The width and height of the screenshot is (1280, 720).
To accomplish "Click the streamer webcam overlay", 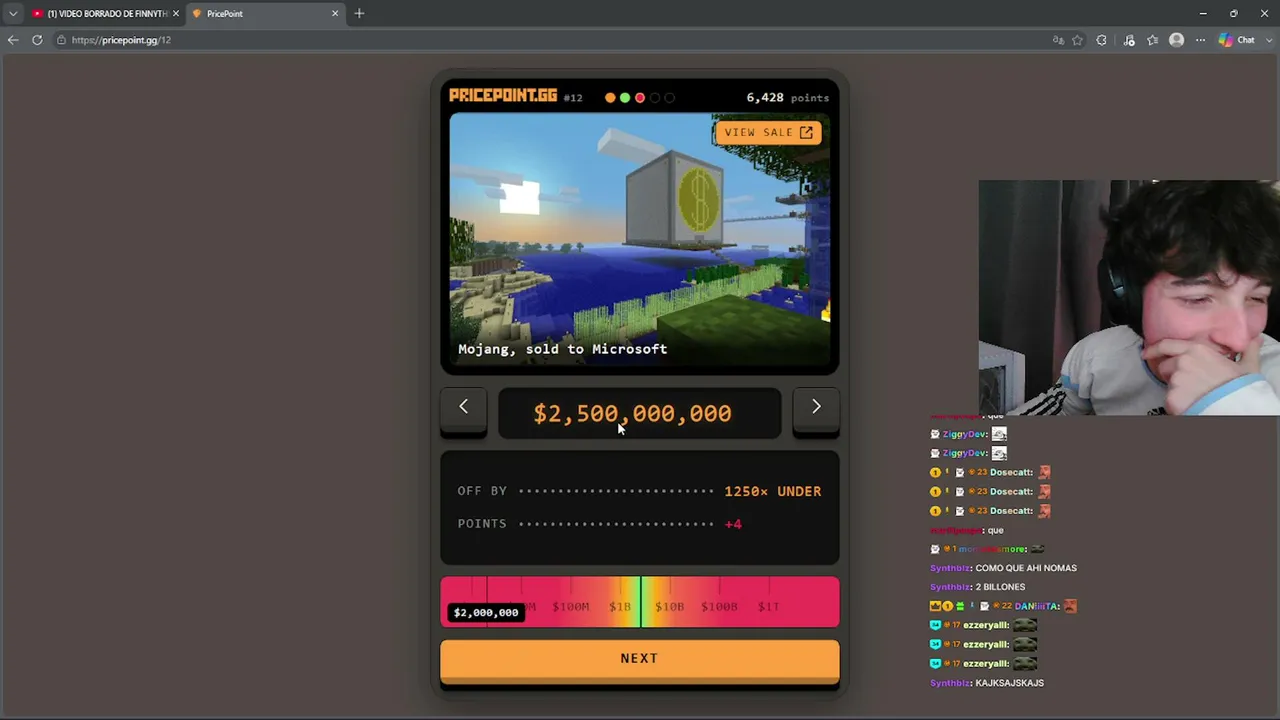I will click(1129, 297).
